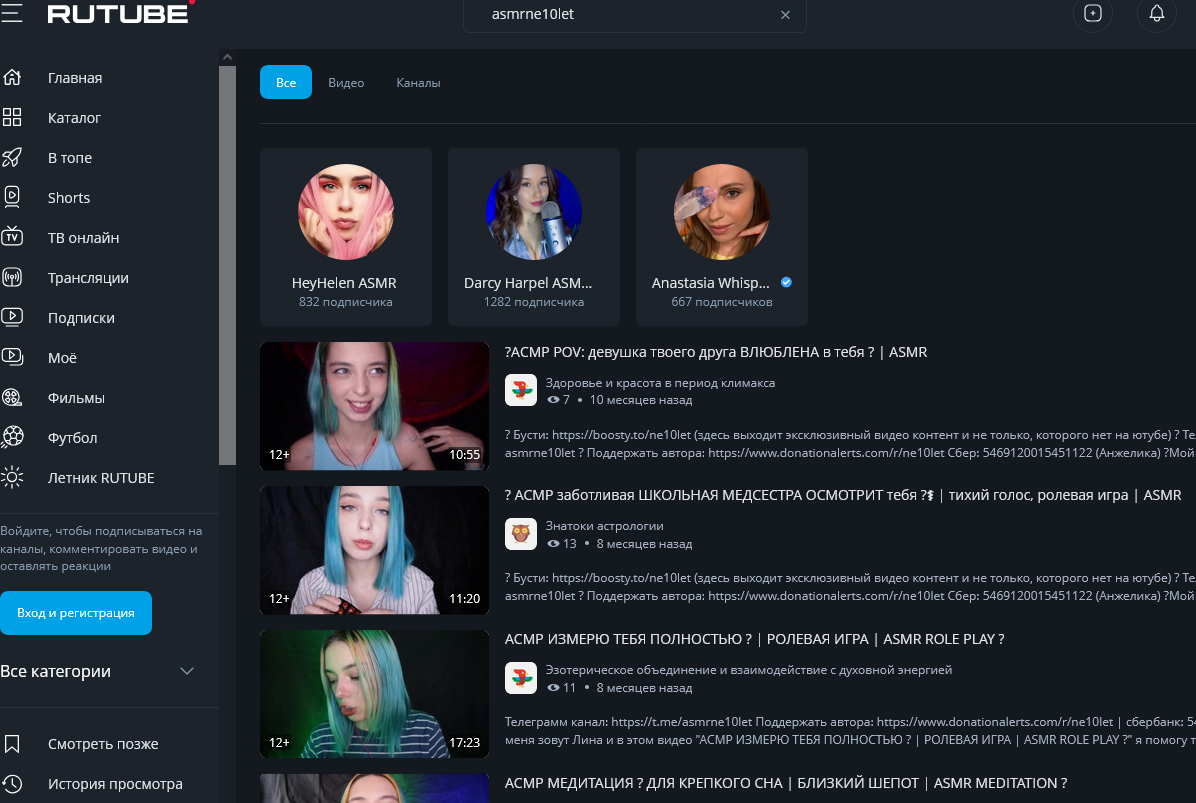Open the upload video icon
The image size is (1196, 803).
click(1092, 14)
